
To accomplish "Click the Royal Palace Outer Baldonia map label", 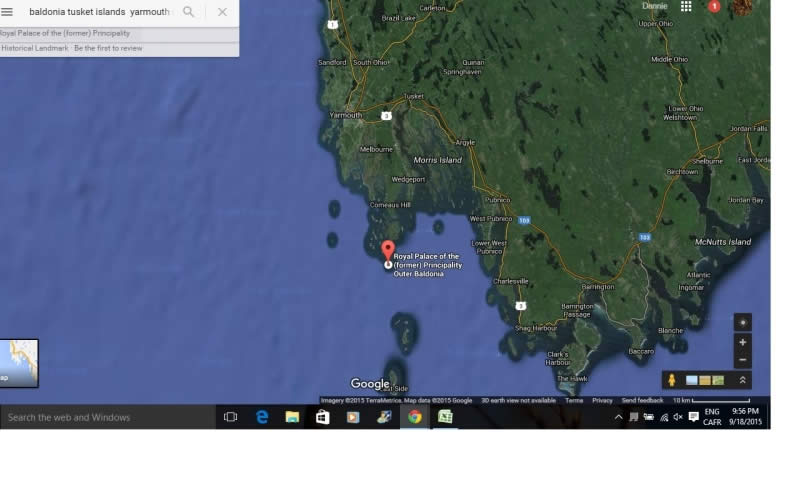I will pos(428,265).
